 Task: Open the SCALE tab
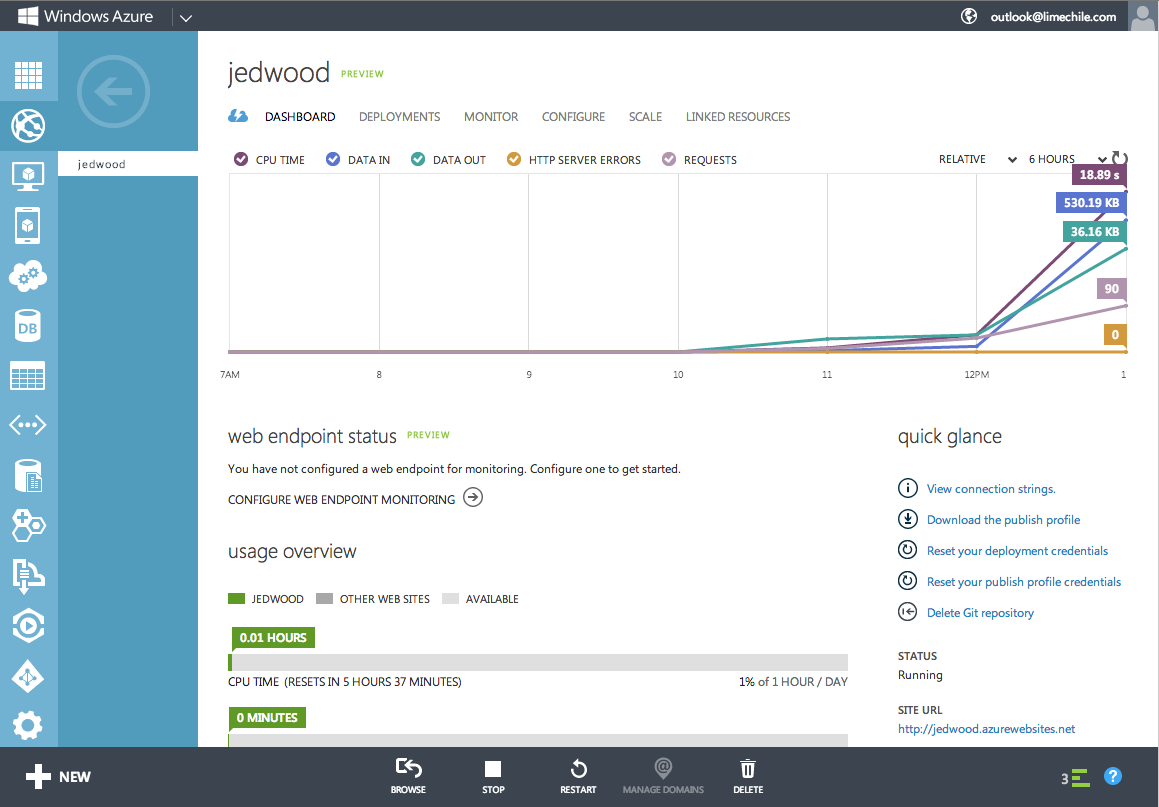click(645, 117)
